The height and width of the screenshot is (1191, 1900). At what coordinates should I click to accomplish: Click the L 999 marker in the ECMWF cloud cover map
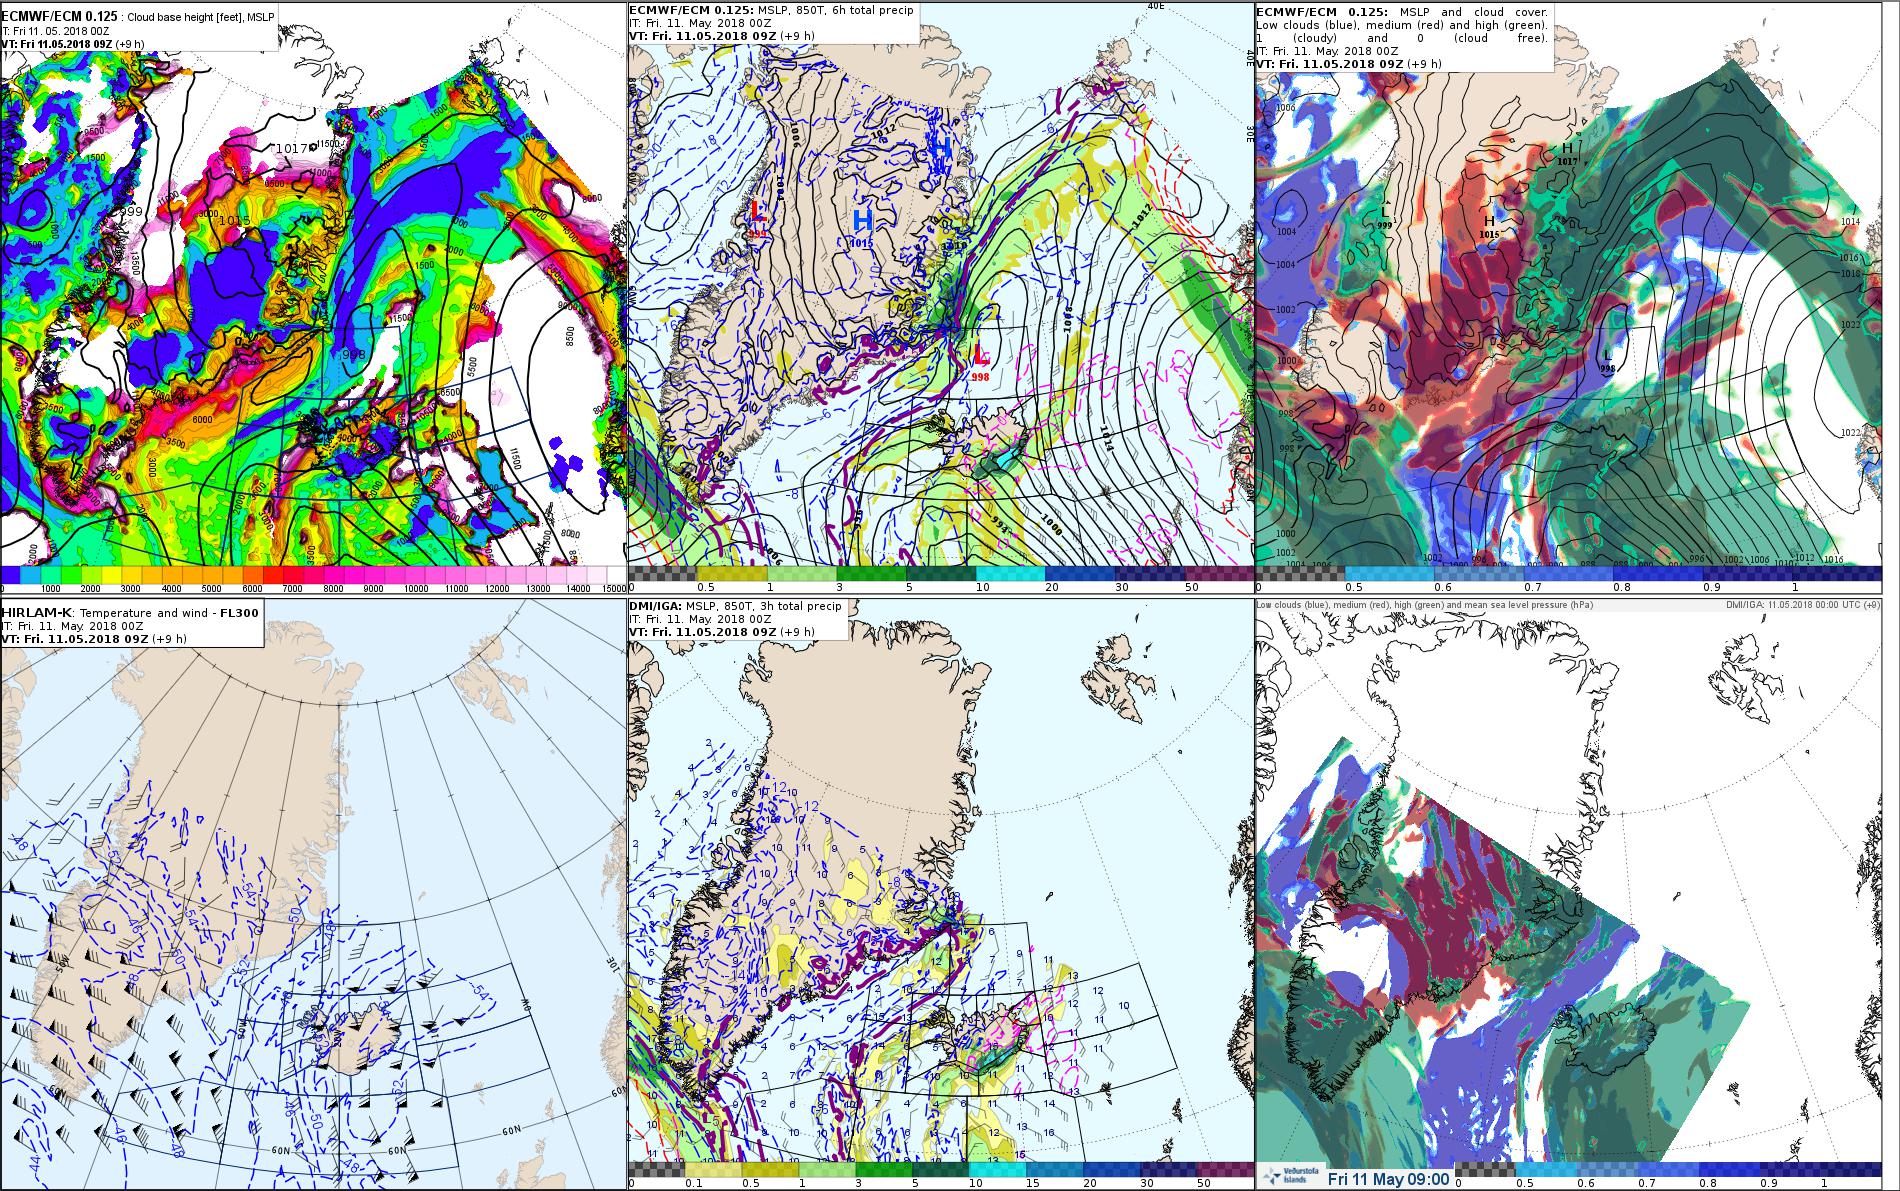pyautogui.click(x=1385, y=218)
